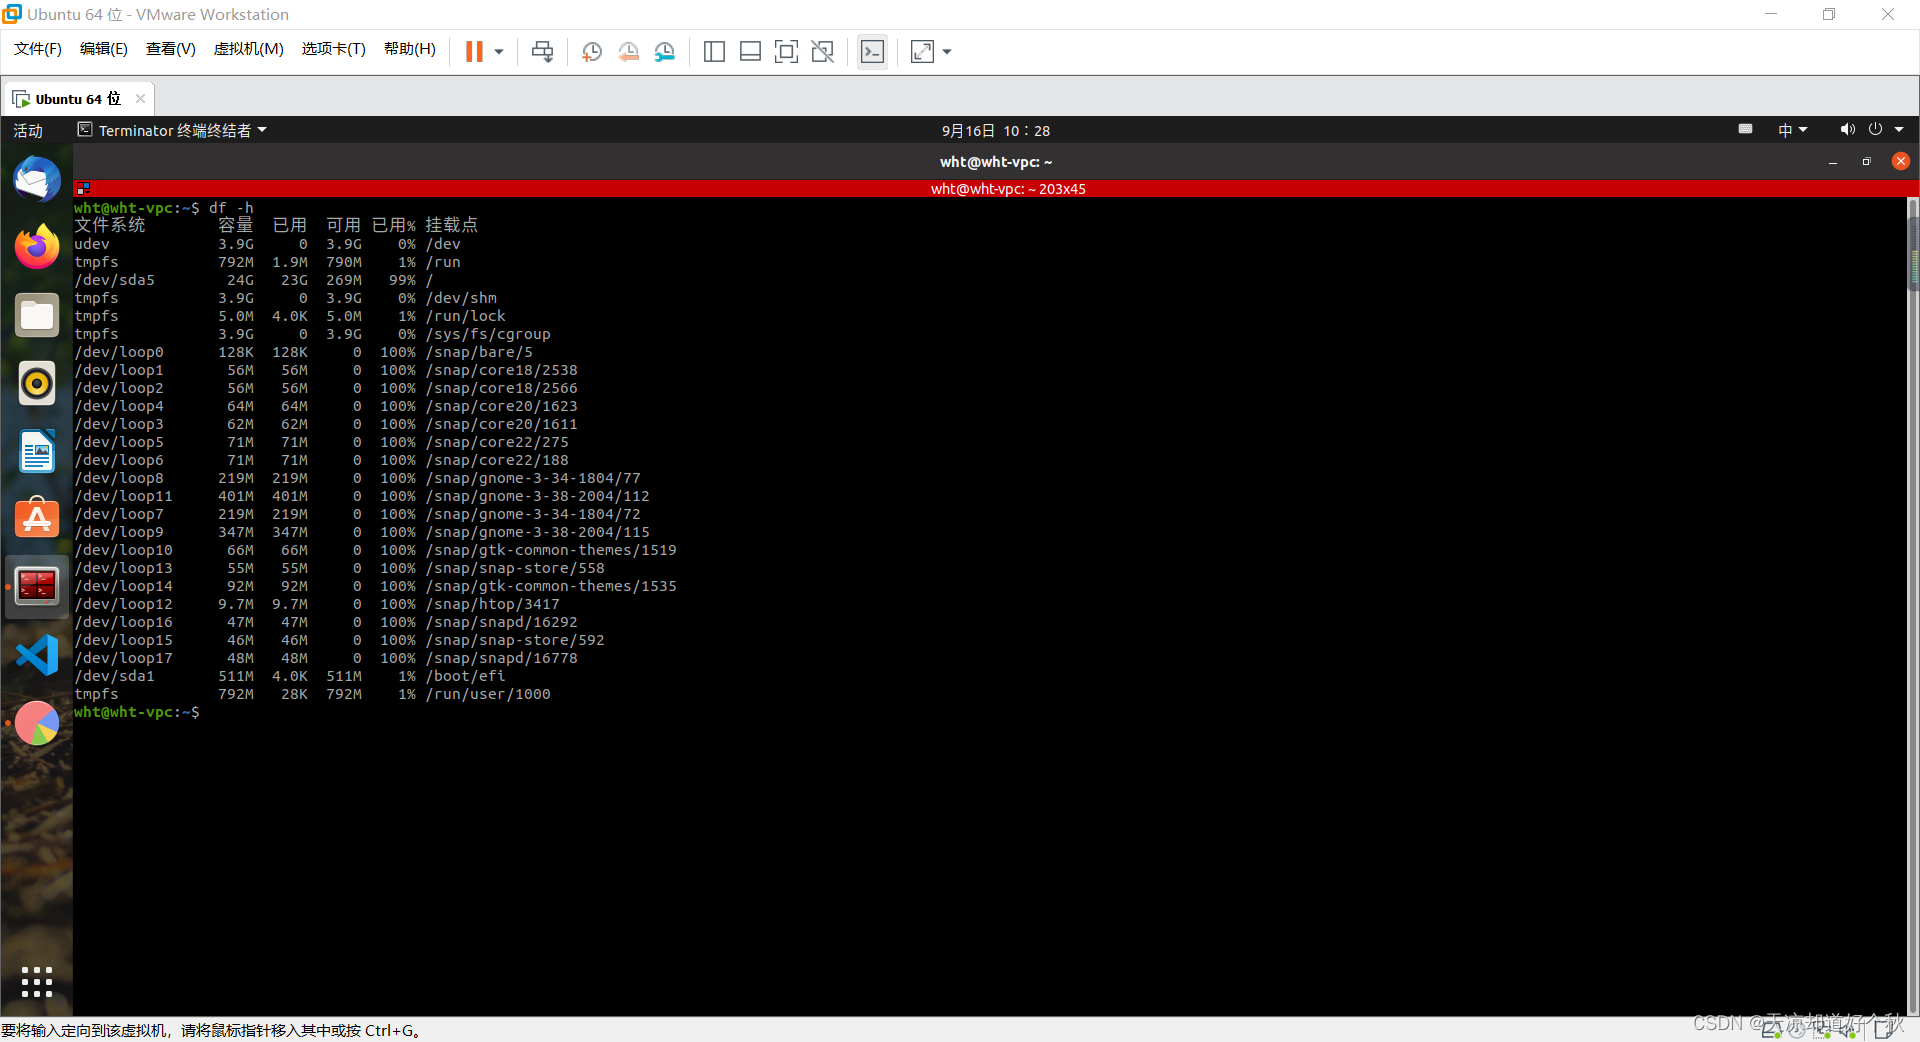Restore down the VMware Workstation window

[1829, 14]
